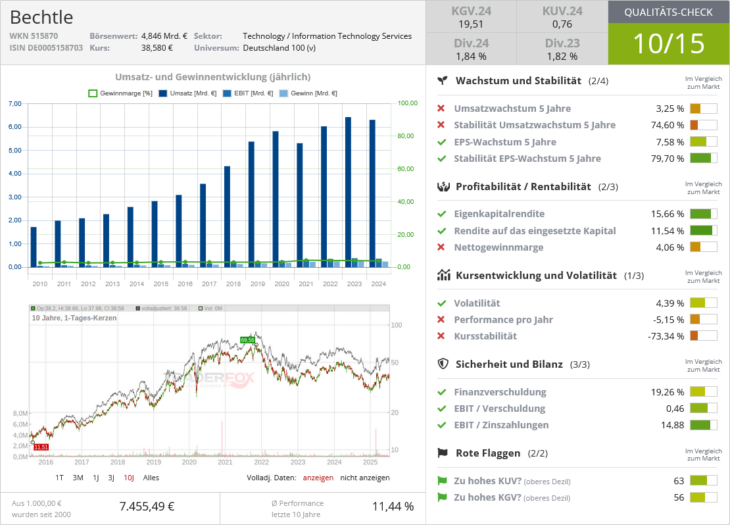Click the Bechtle company title
730x525 pixels.
pos(41,17)
